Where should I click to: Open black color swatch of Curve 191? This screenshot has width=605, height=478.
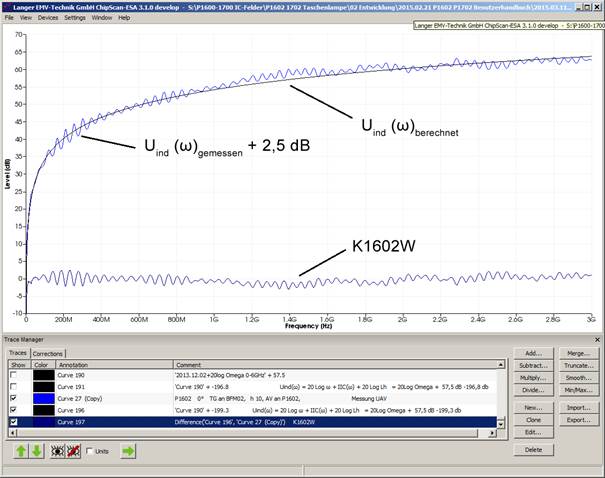(44, 387)
